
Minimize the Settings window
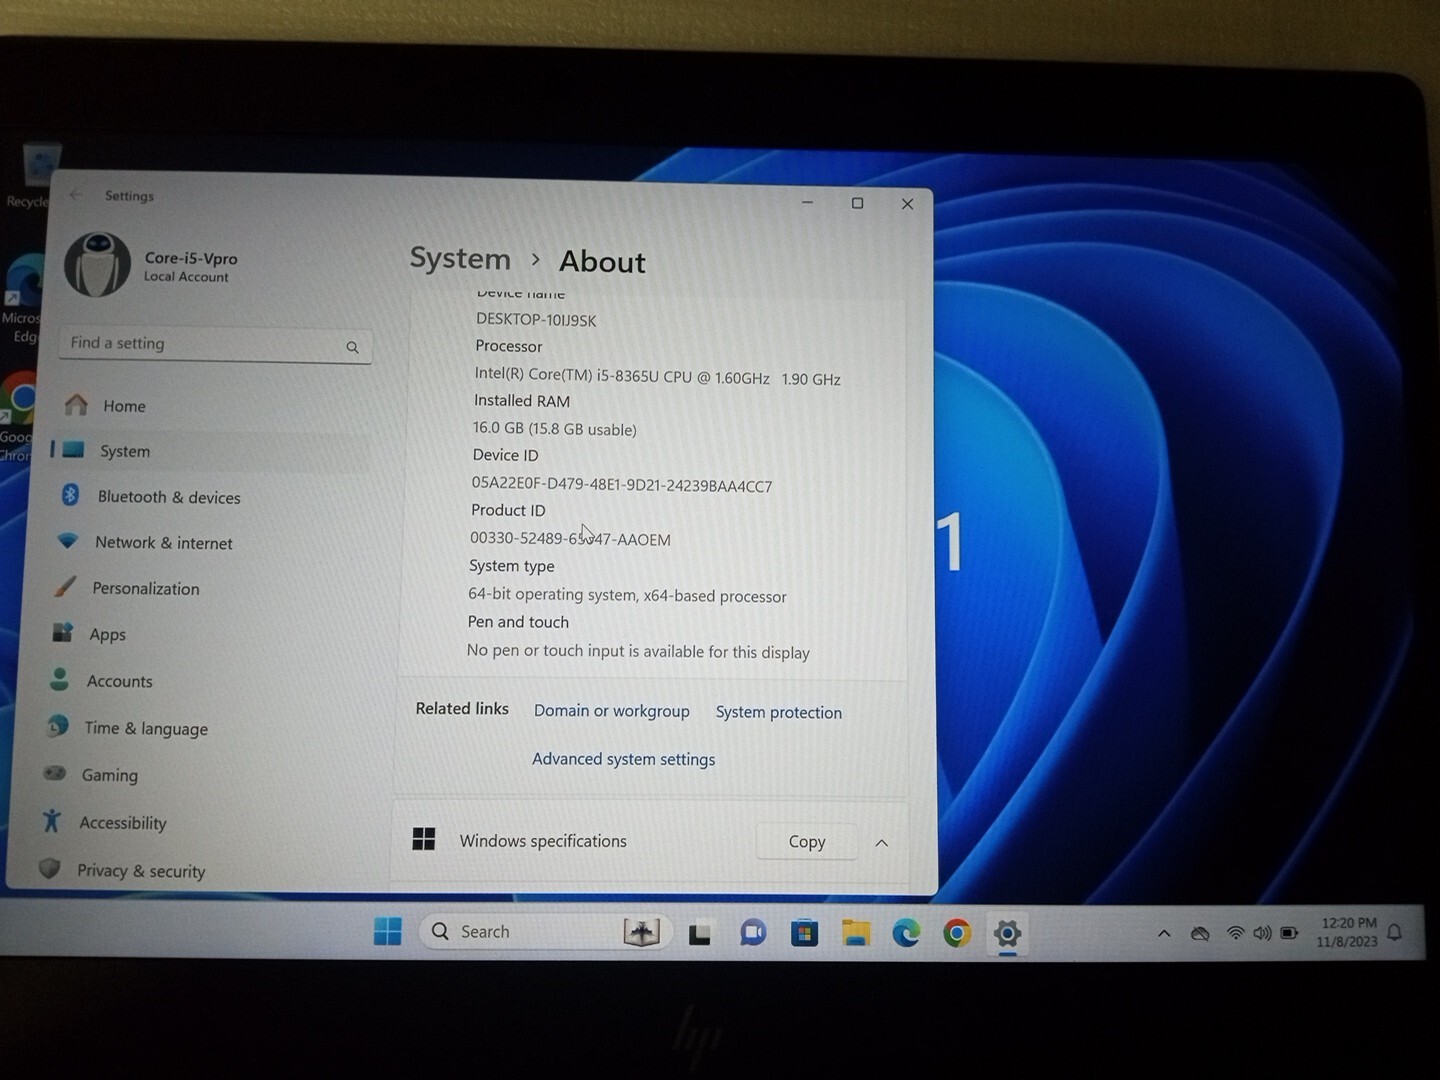(807, 202)
